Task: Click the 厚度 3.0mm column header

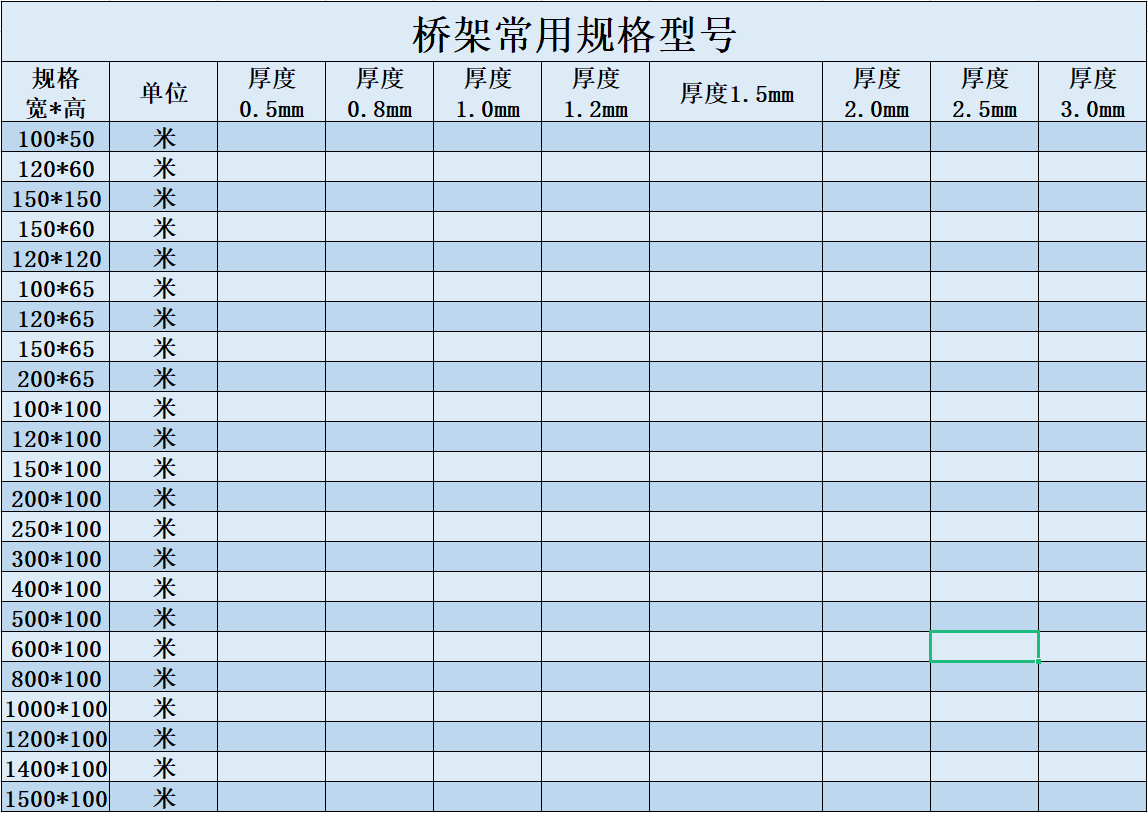Action: 1092,90
